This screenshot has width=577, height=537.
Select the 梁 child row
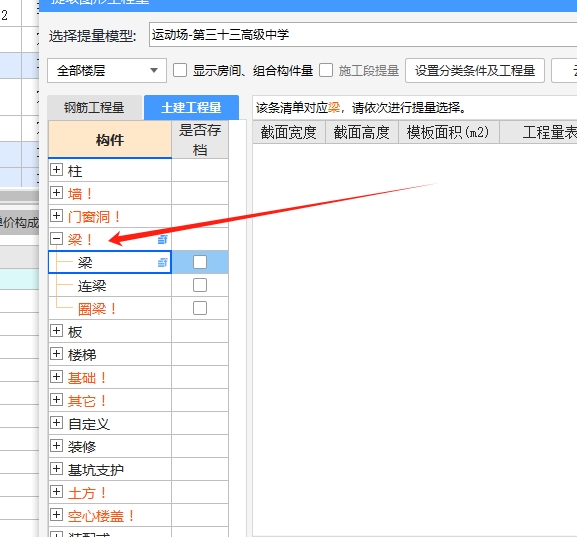[x=110, y=262]
